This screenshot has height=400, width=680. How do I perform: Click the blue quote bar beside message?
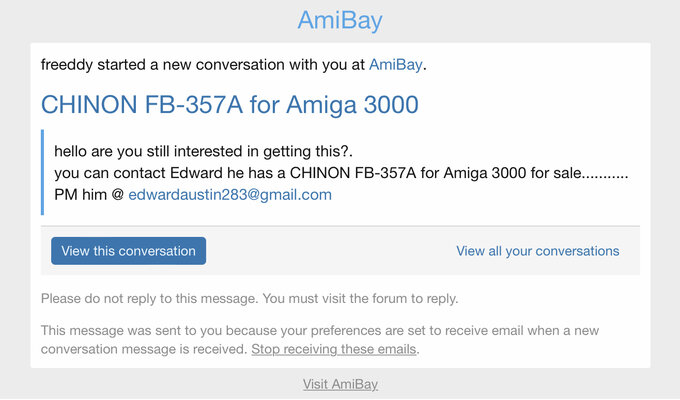click(43, 172)
